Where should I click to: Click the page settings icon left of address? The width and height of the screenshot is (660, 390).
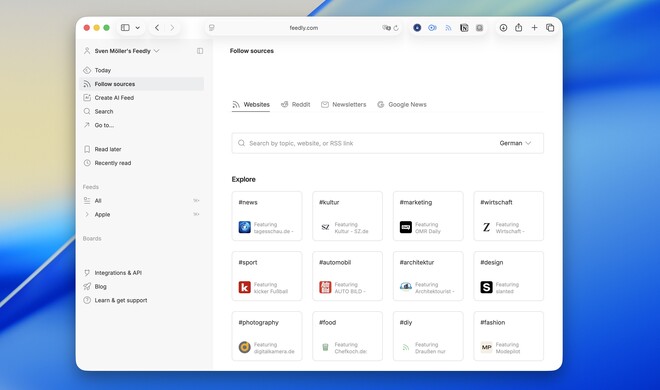pos(212,28)
